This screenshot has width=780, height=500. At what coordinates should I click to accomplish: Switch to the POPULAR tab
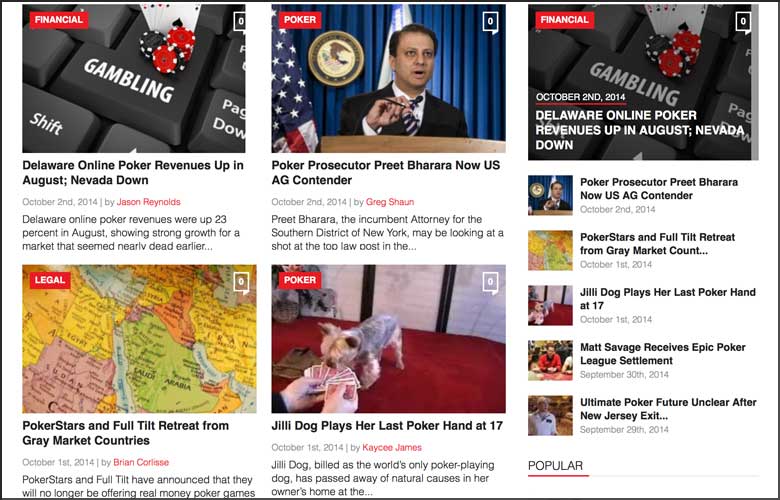[x=555, y=466]
